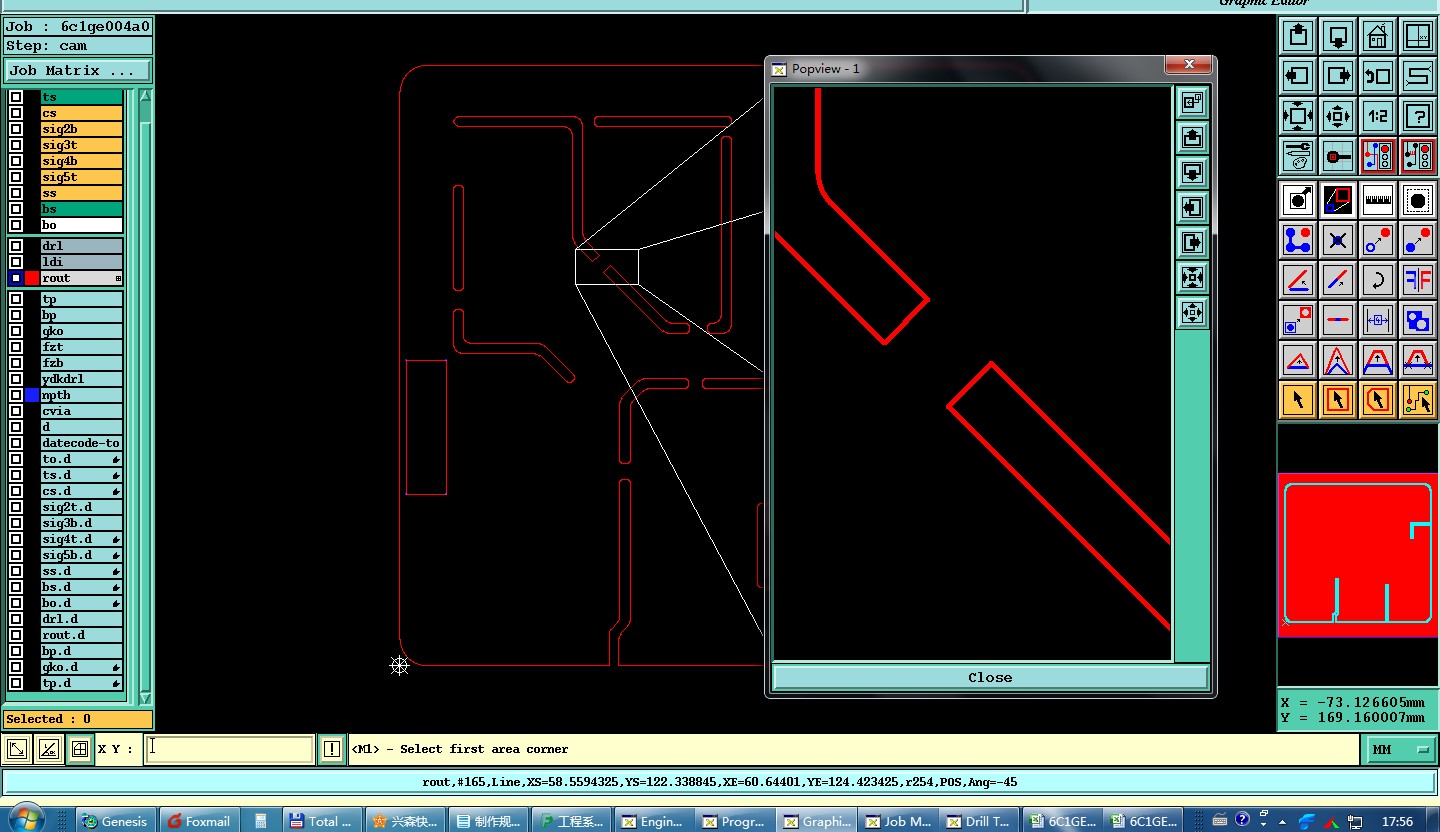1440x832 pixels.
Task: Click layer list scroll-down arrow
Action: click(145, 697)
